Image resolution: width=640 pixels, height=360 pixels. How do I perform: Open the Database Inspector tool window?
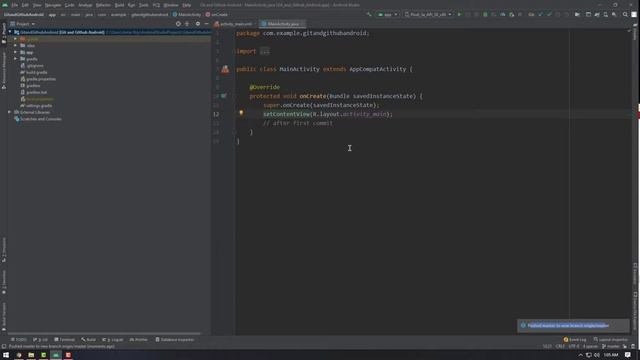tap(175, 340)
